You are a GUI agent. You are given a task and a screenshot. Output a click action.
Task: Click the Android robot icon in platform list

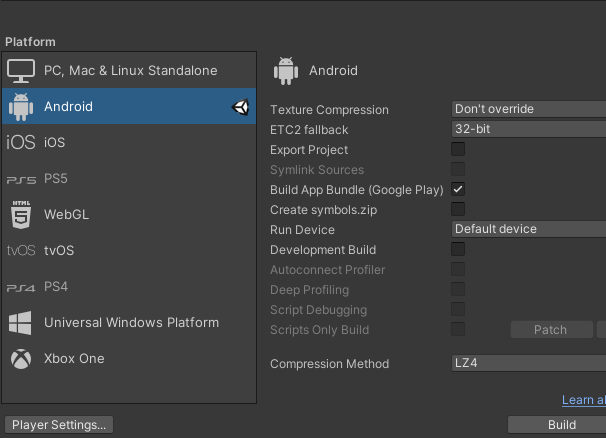(21, 107)
